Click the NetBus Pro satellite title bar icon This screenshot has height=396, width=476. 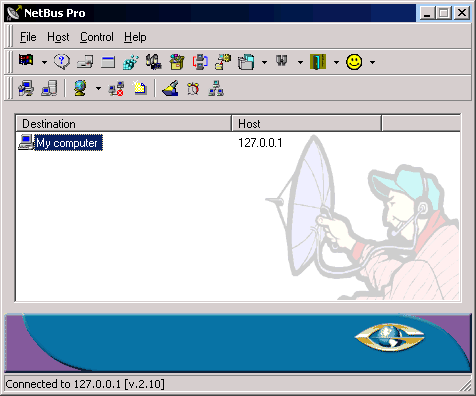pyautogui.click(x=14, y=13)
